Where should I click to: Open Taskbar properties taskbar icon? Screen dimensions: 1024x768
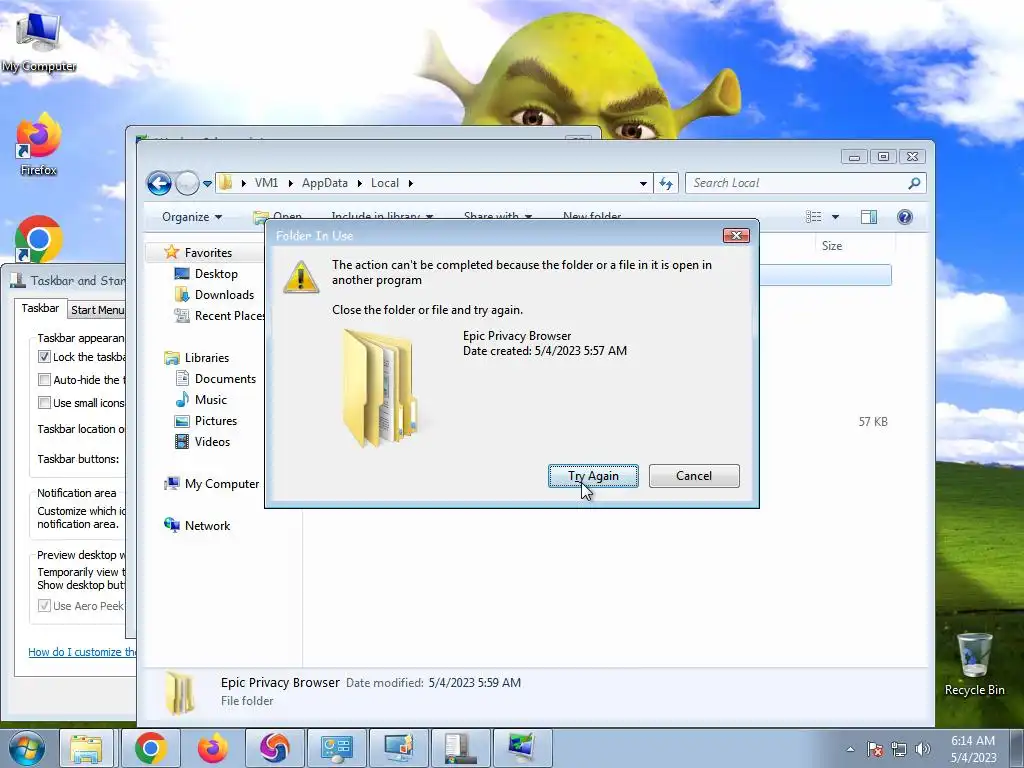(x=460, y=748)
